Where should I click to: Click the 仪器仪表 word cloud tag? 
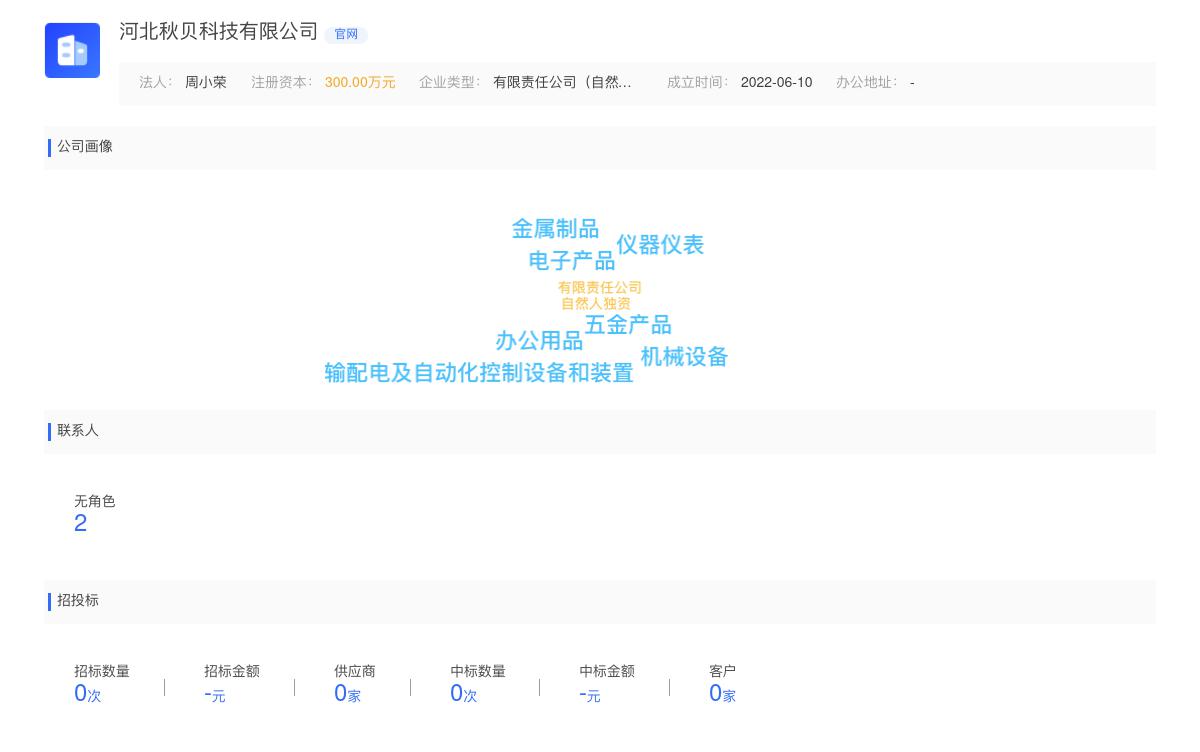click(x=660, y=245)
